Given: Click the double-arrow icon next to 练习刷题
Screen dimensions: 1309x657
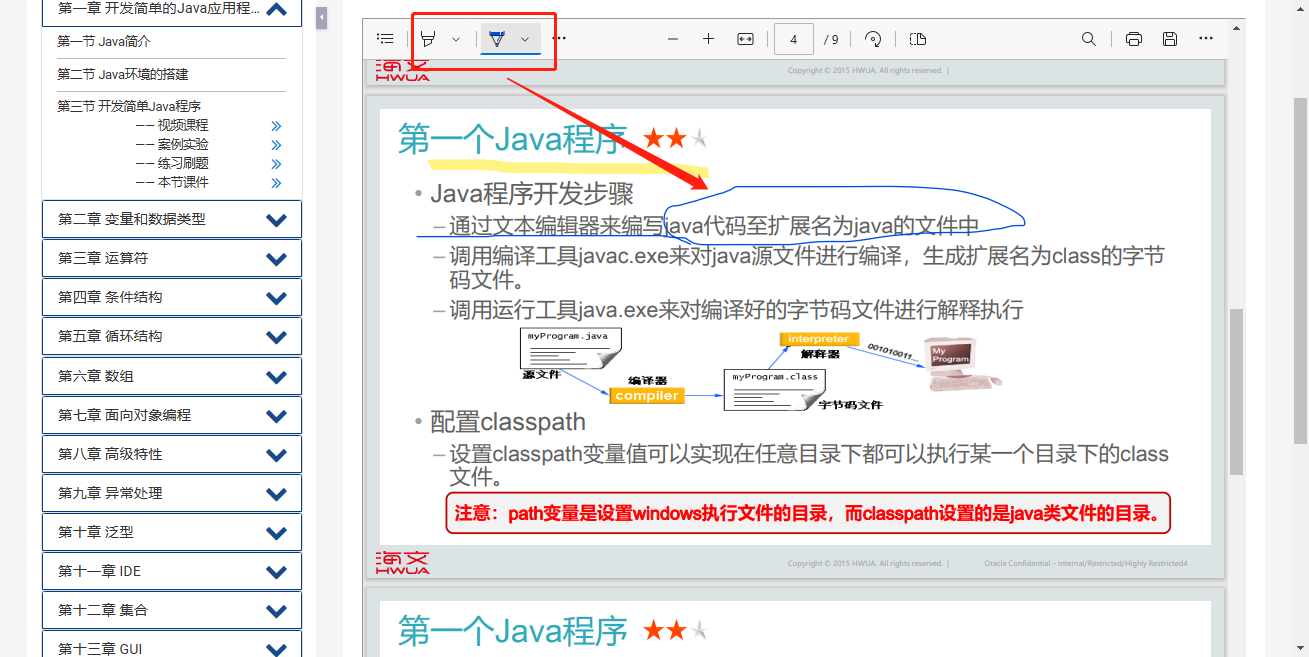Looking at the screenshot, I should pyautogui.click(x=276, y=164).
